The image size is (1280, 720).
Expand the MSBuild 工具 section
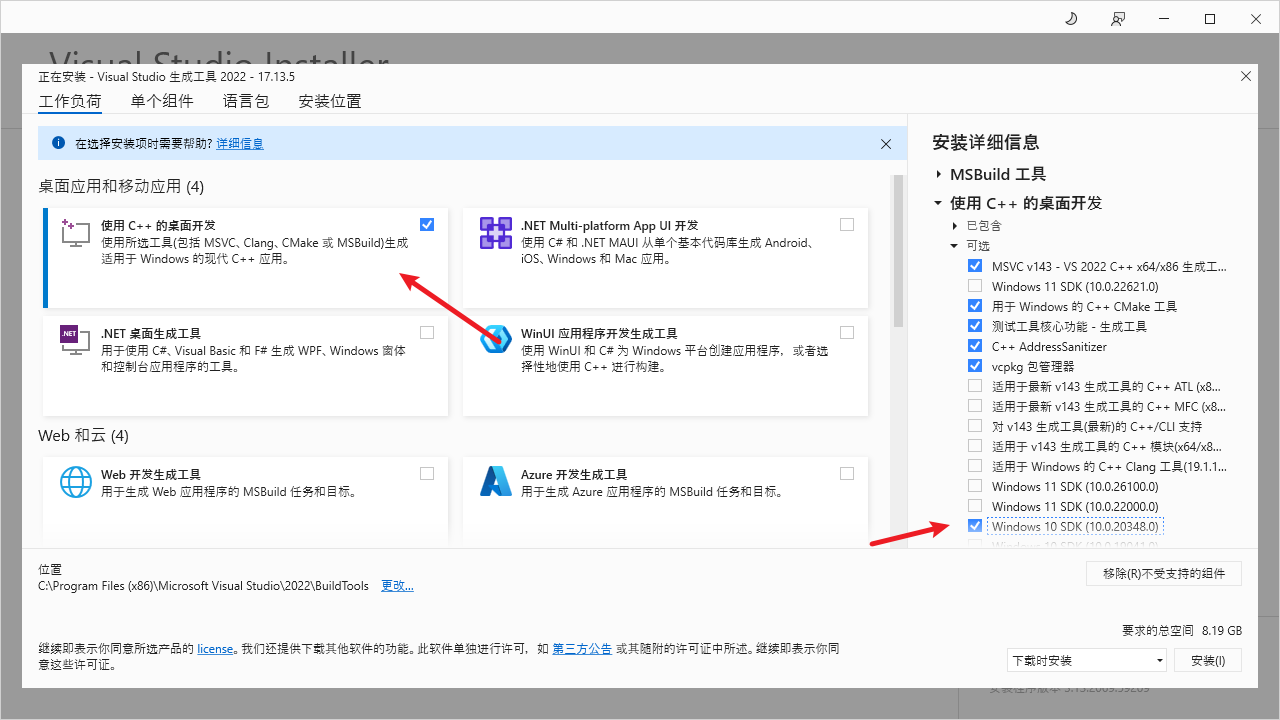click(938, 173)
